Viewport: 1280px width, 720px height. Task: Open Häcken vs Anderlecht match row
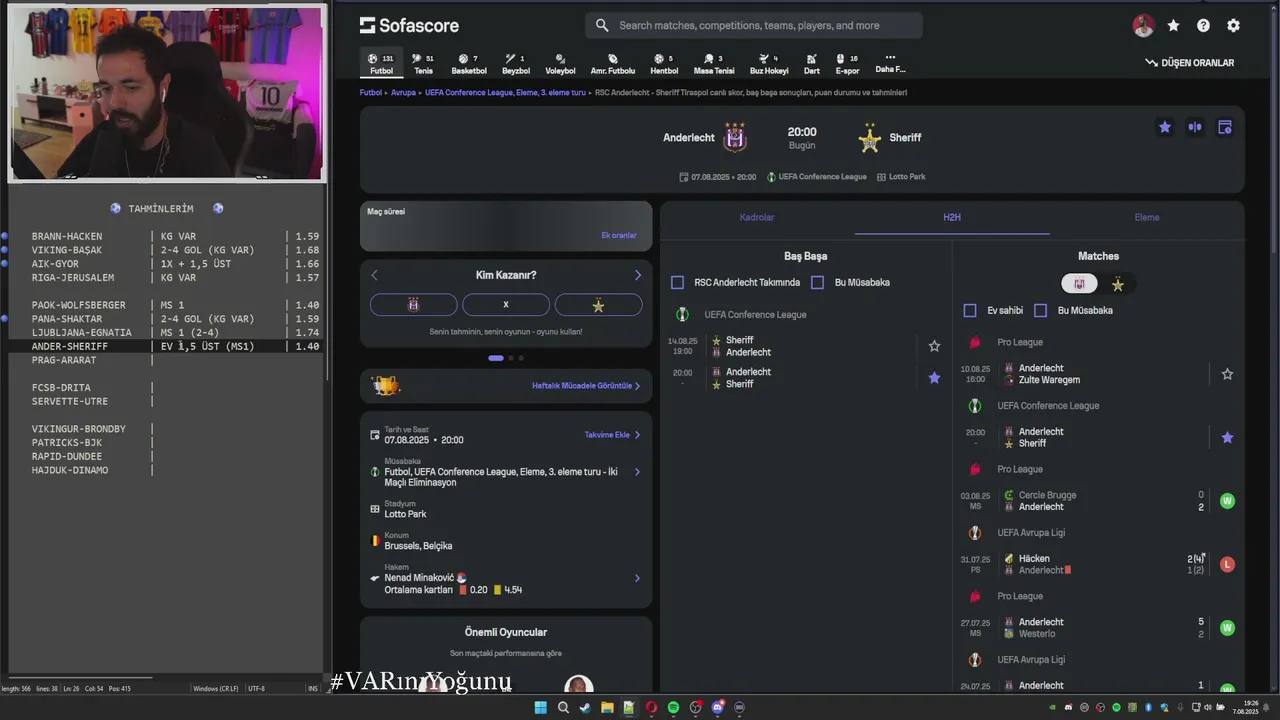(x=1098, y=564)
